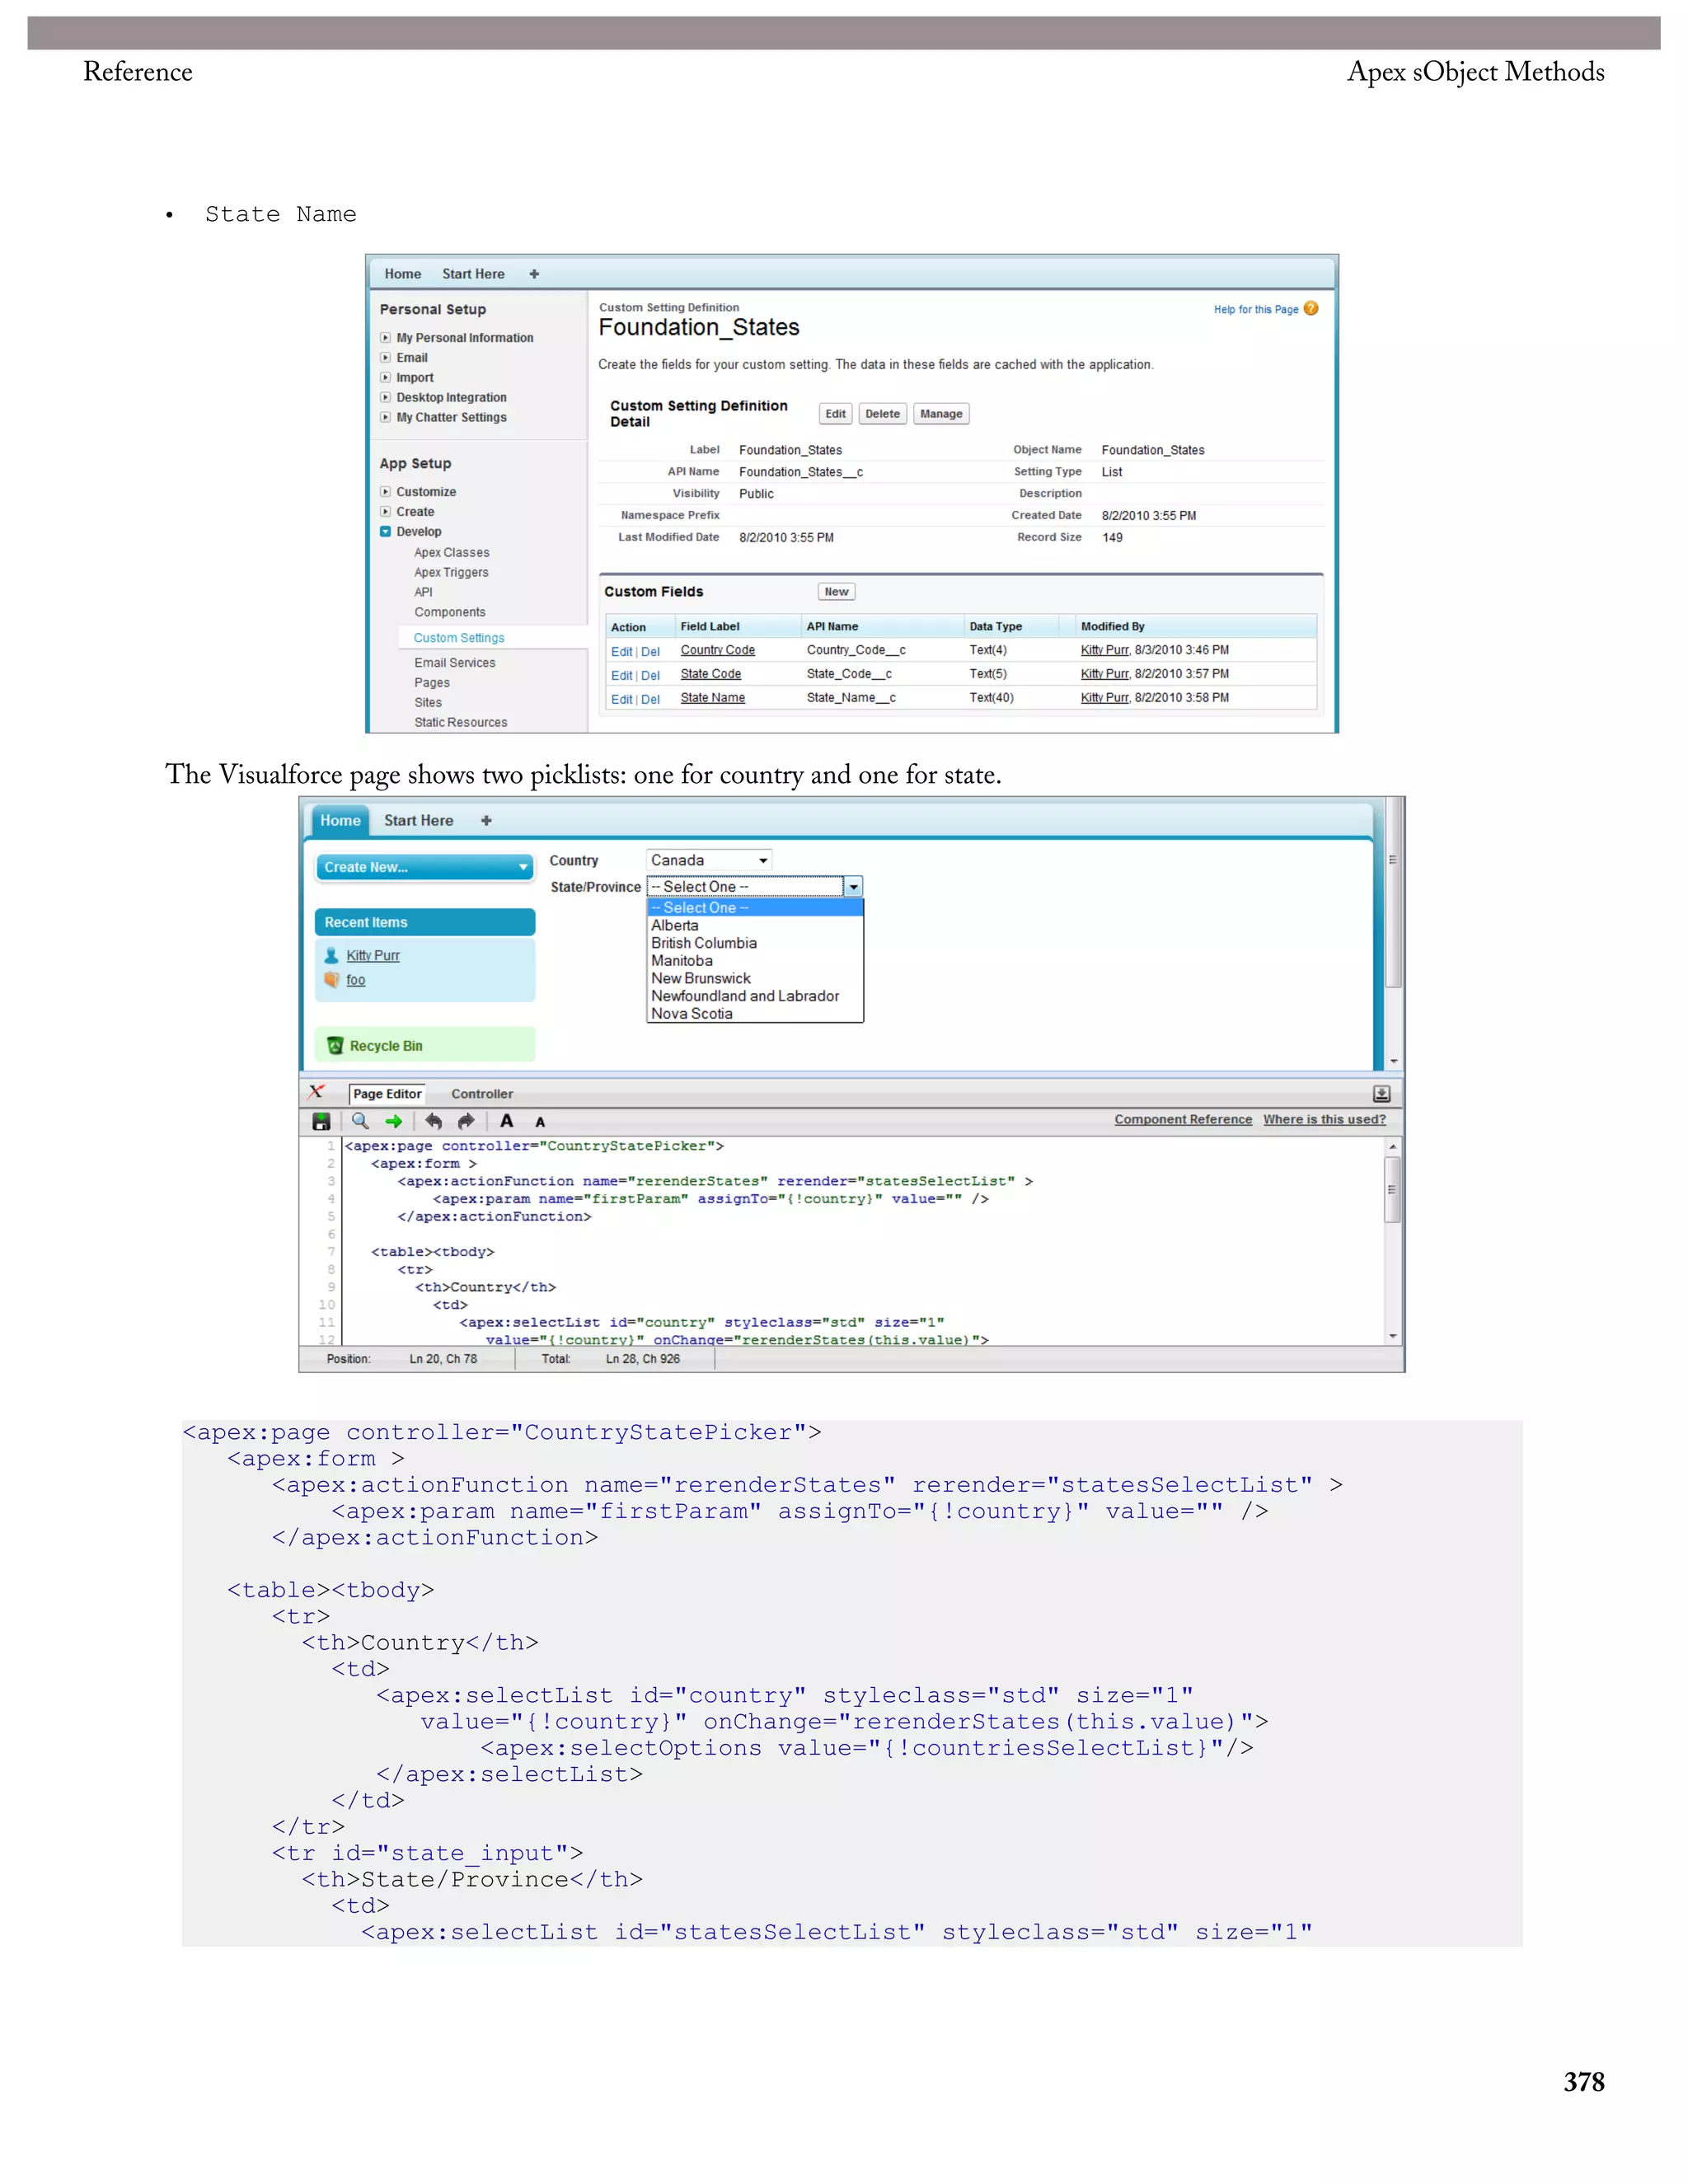Expand My Personal Information in Personal Setup
This screenshot has height=2184, width=1688.
click(385, 338)
